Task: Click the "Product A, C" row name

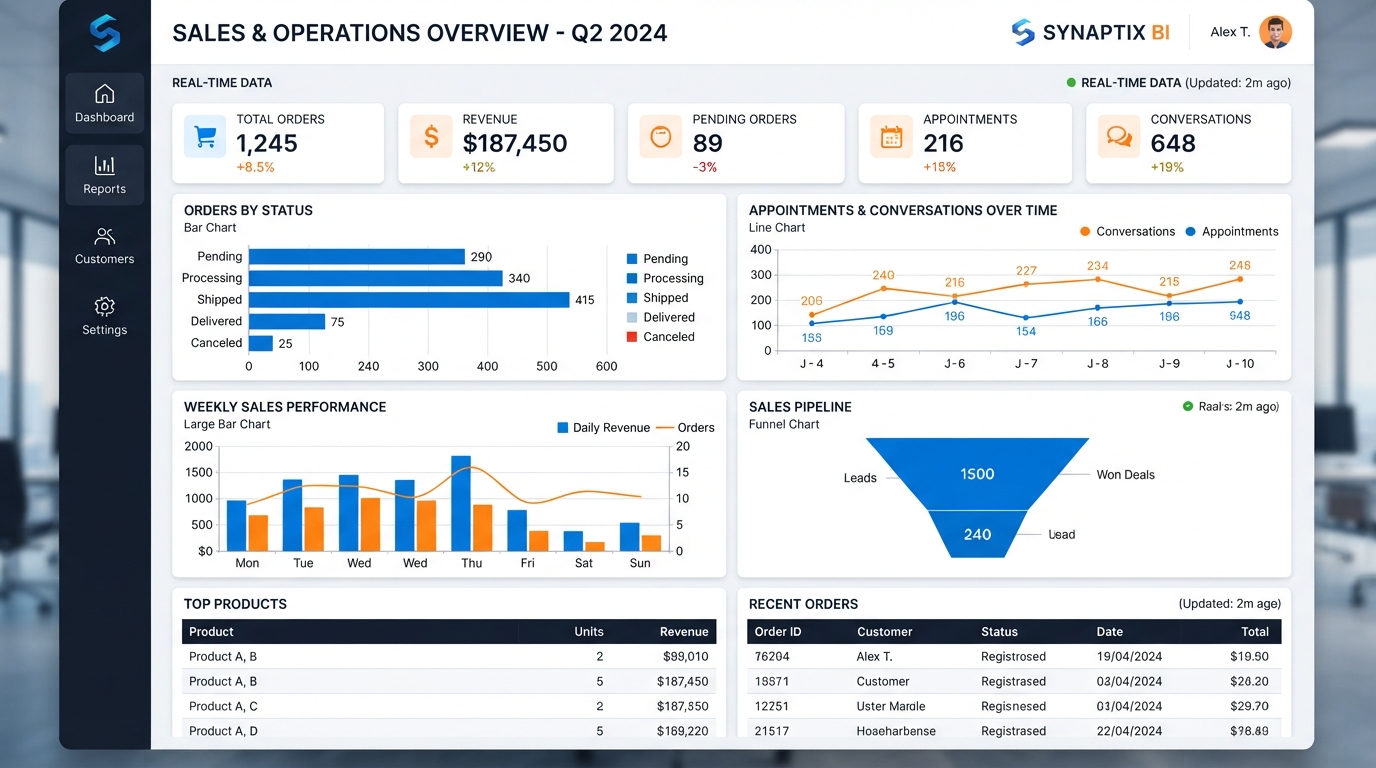Action: [x=223, y=706]
